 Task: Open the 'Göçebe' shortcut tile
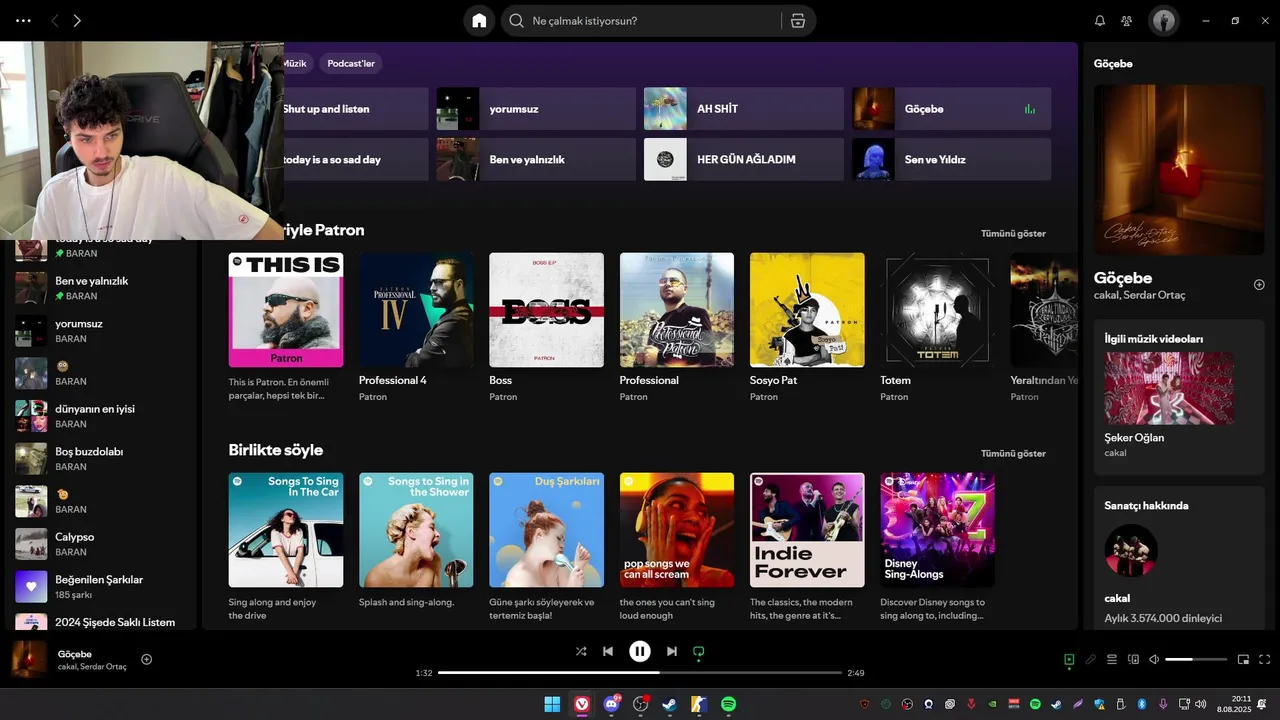click(951, 109)
